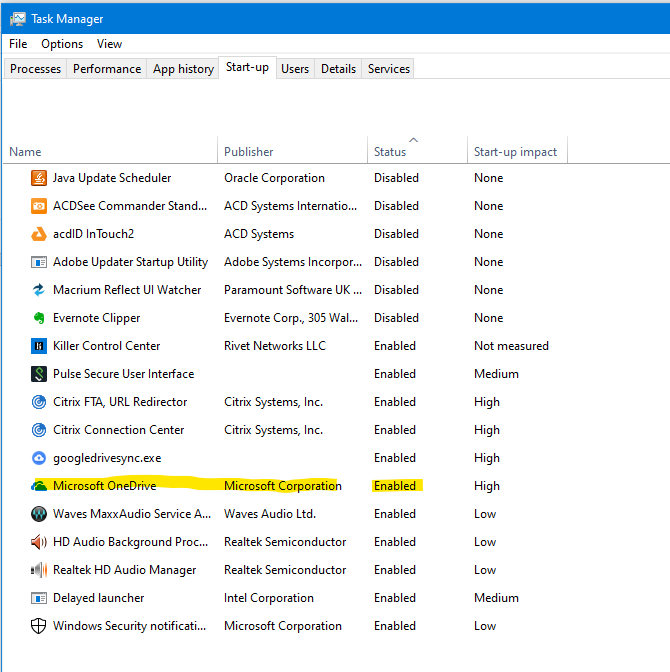Click the Paramount Software UK publisher cell
Screen dimensions: 670x672
click(293, 290)
